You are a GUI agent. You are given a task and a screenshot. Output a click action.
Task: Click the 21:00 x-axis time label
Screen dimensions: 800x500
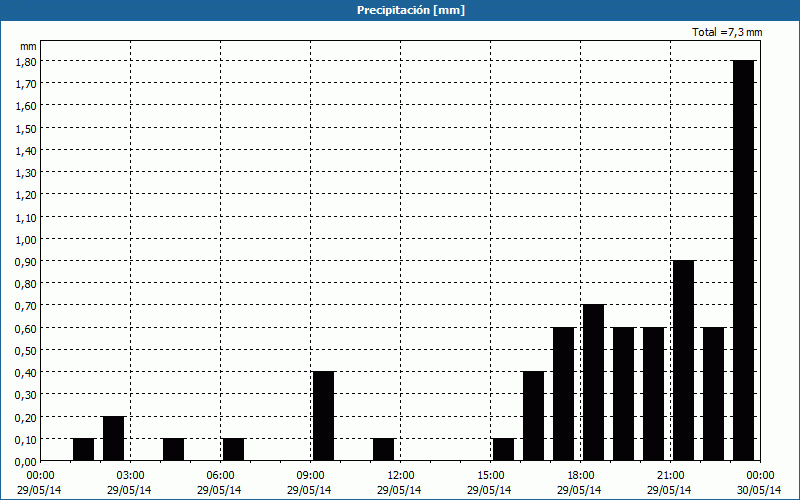pyautogui.click(x=670, y=476)
